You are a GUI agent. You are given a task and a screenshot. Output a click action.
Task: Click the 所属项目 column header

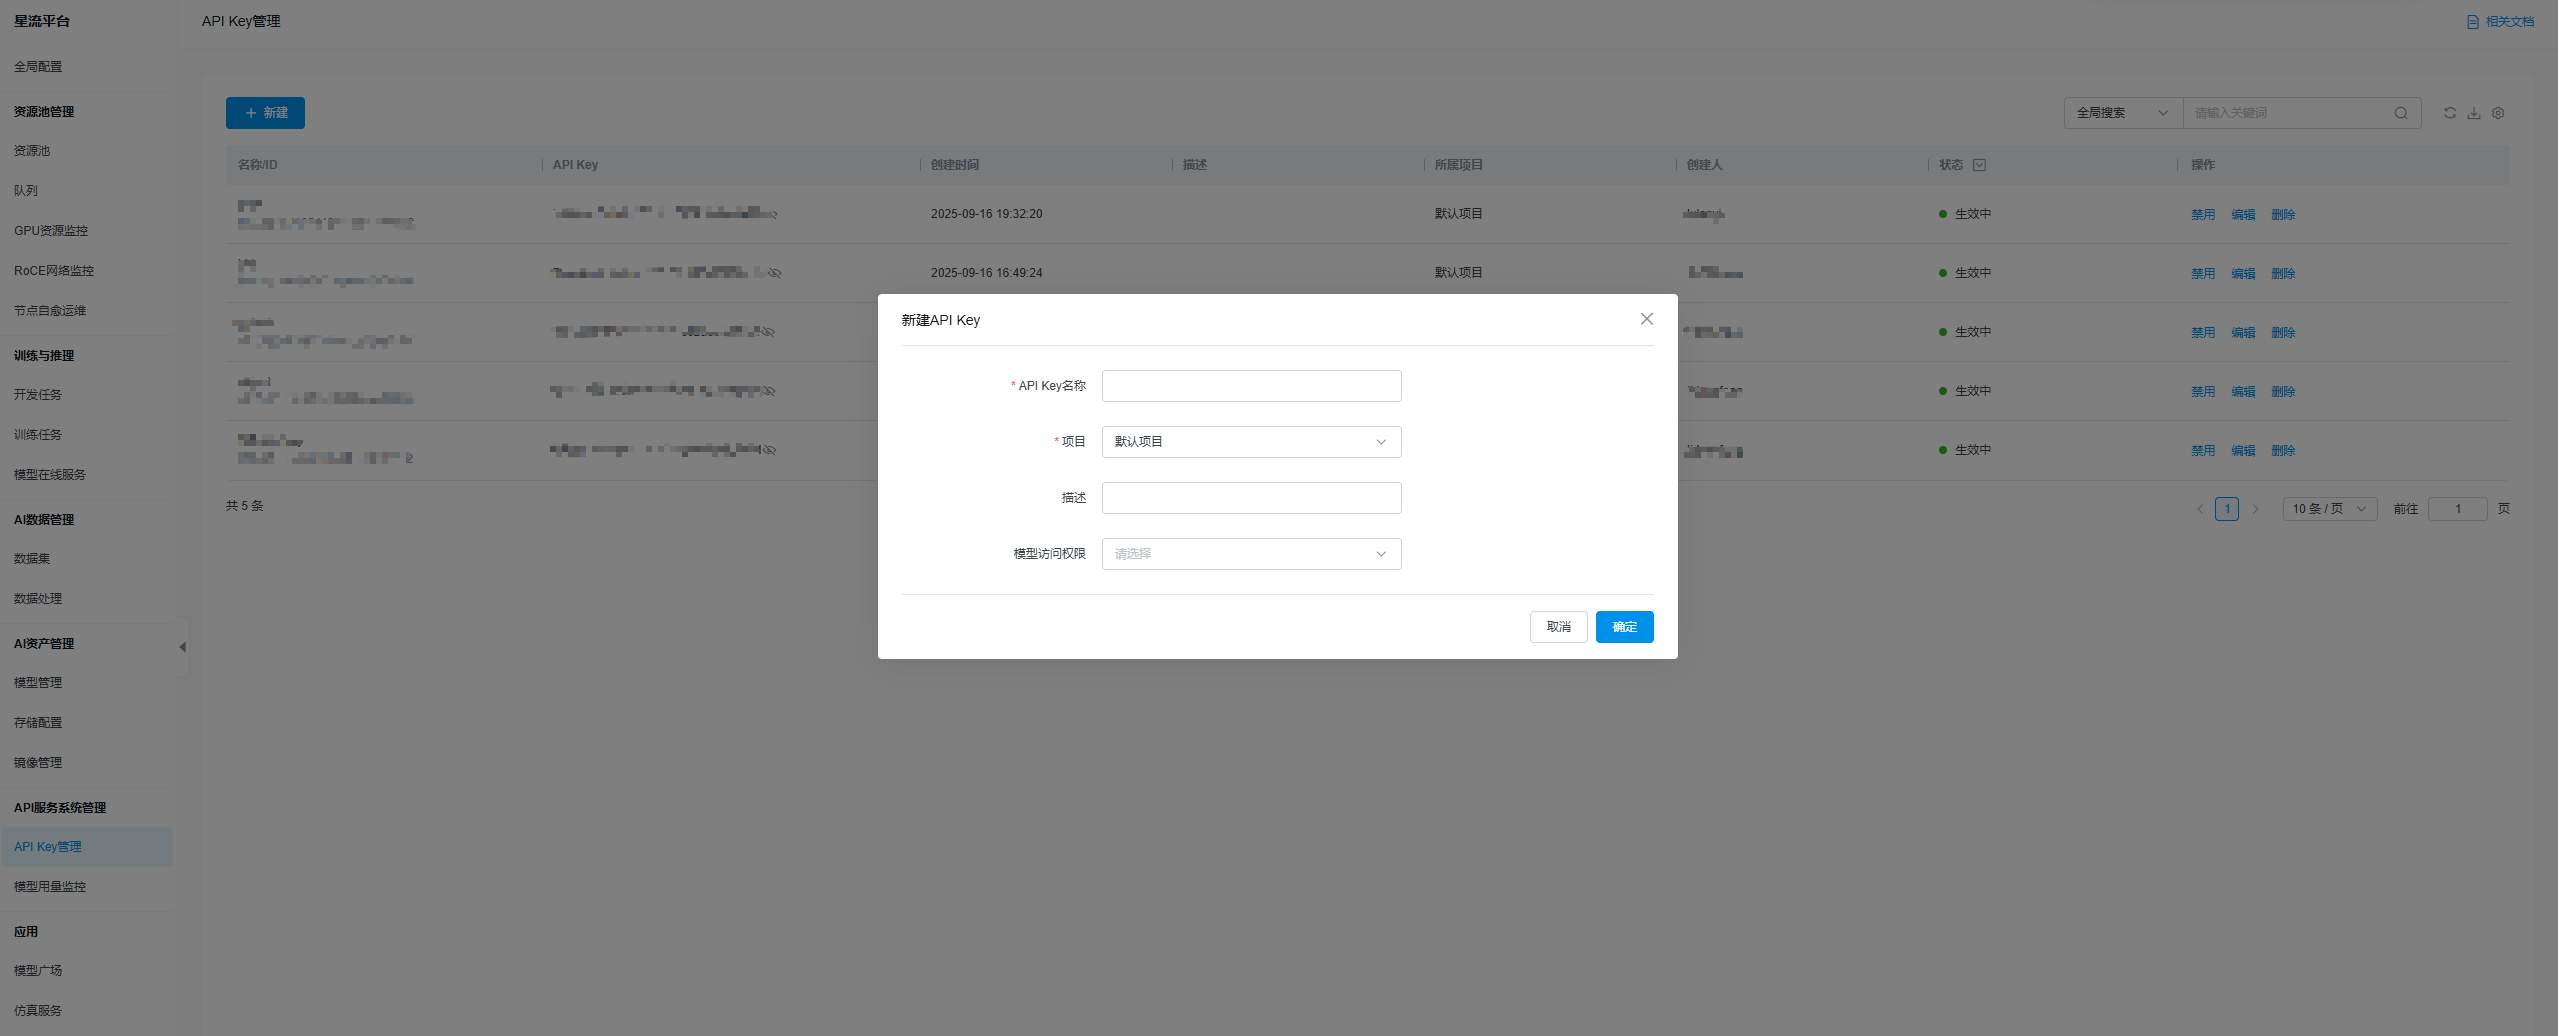1459,165
